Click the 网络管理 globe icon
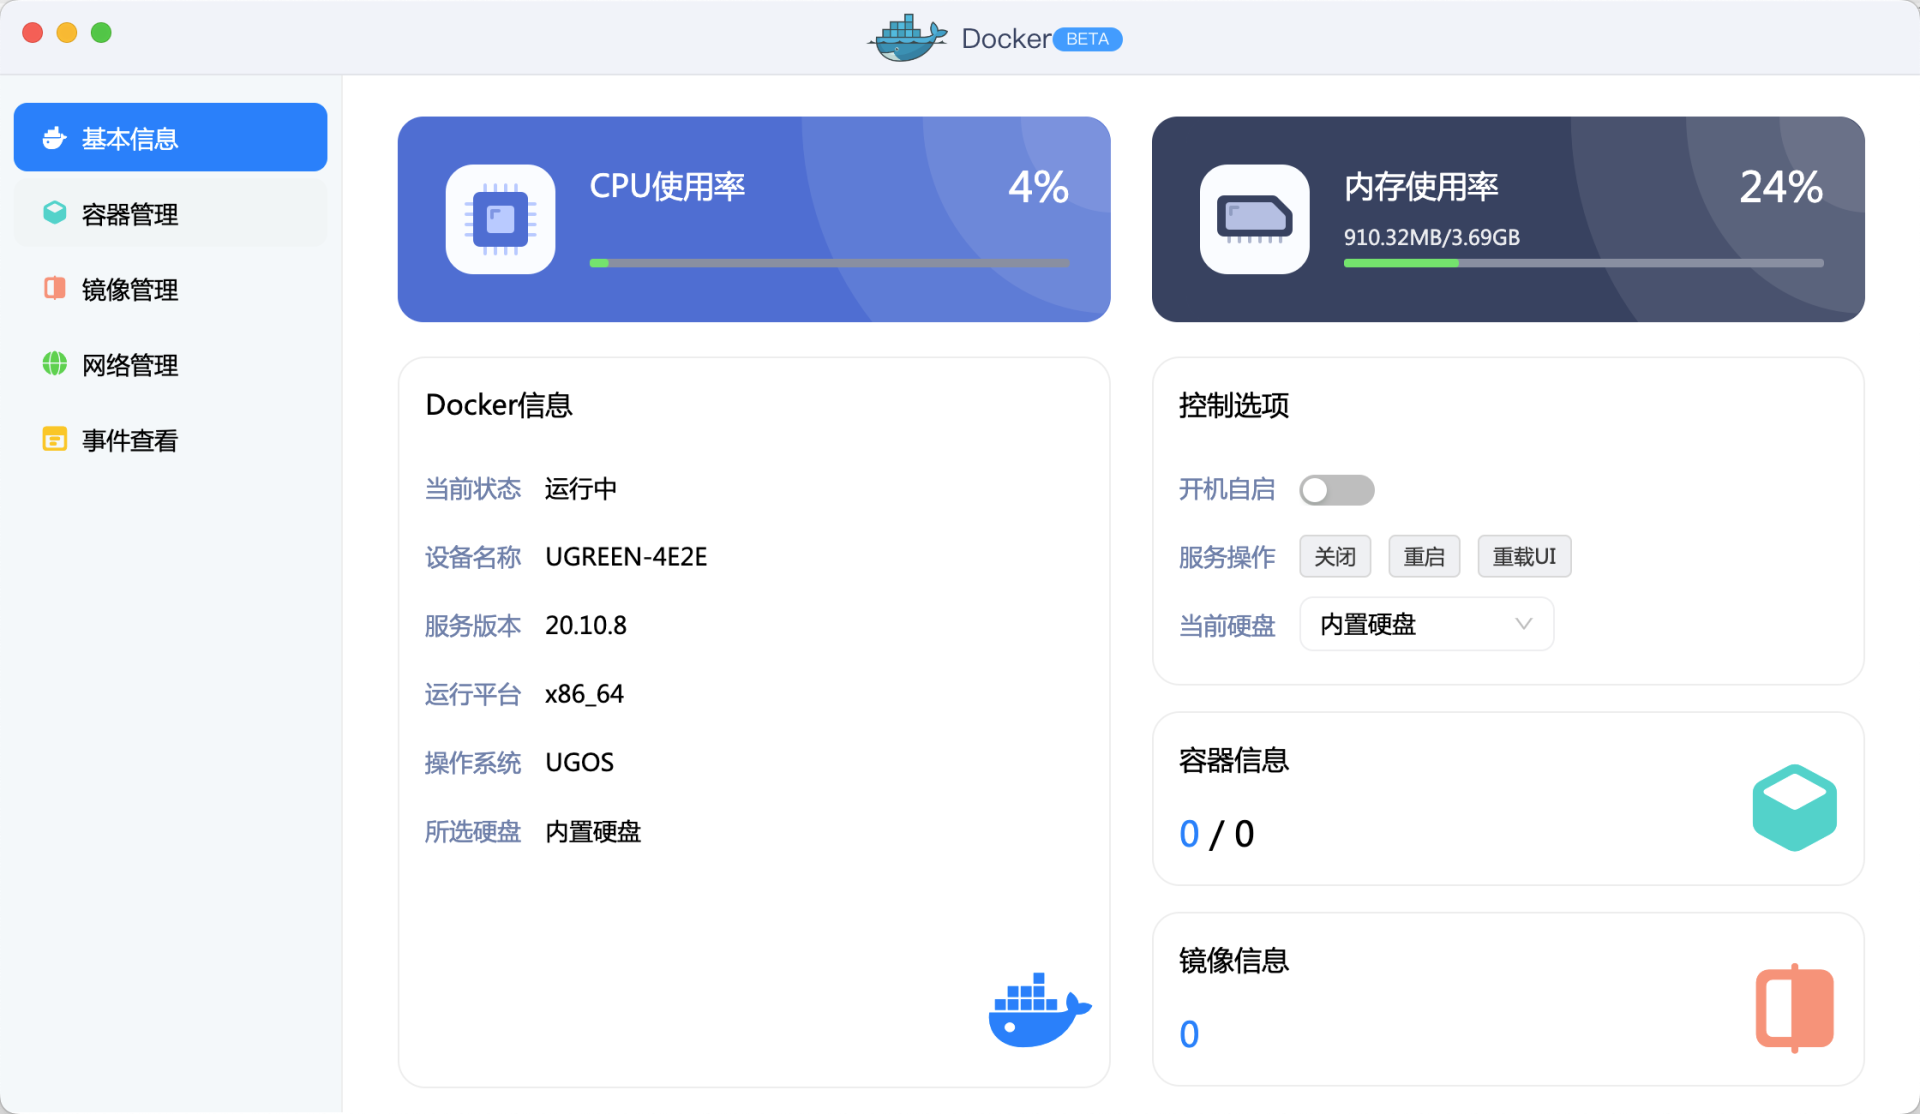This screenshot has height=1114, width=1920. point(54,364)
